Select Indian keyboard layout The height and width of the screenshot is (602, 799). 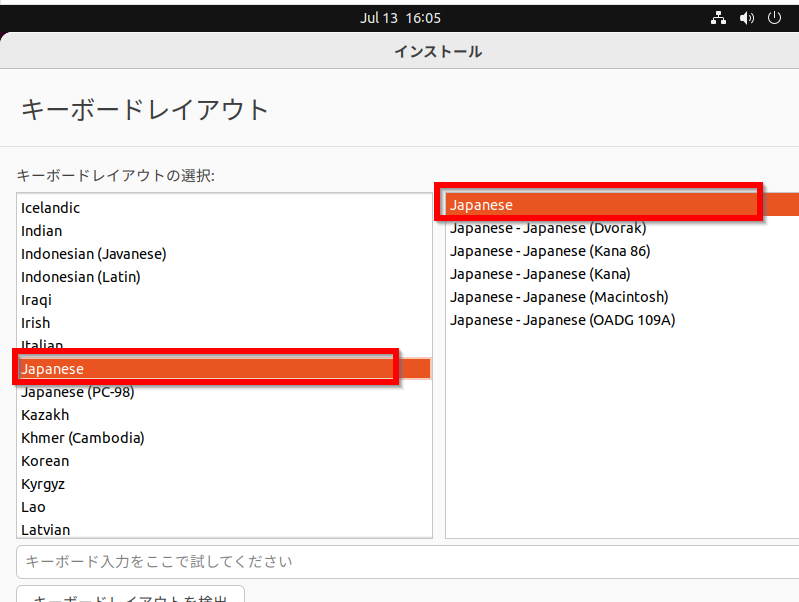(x=41, y=231)
